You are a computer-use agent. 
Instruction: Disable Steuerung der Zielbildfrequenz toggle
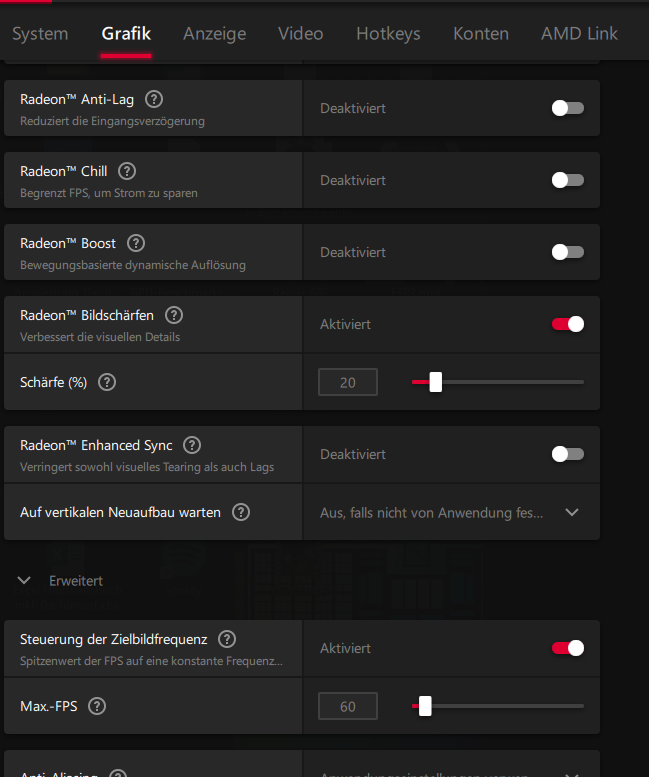point(568,648)
